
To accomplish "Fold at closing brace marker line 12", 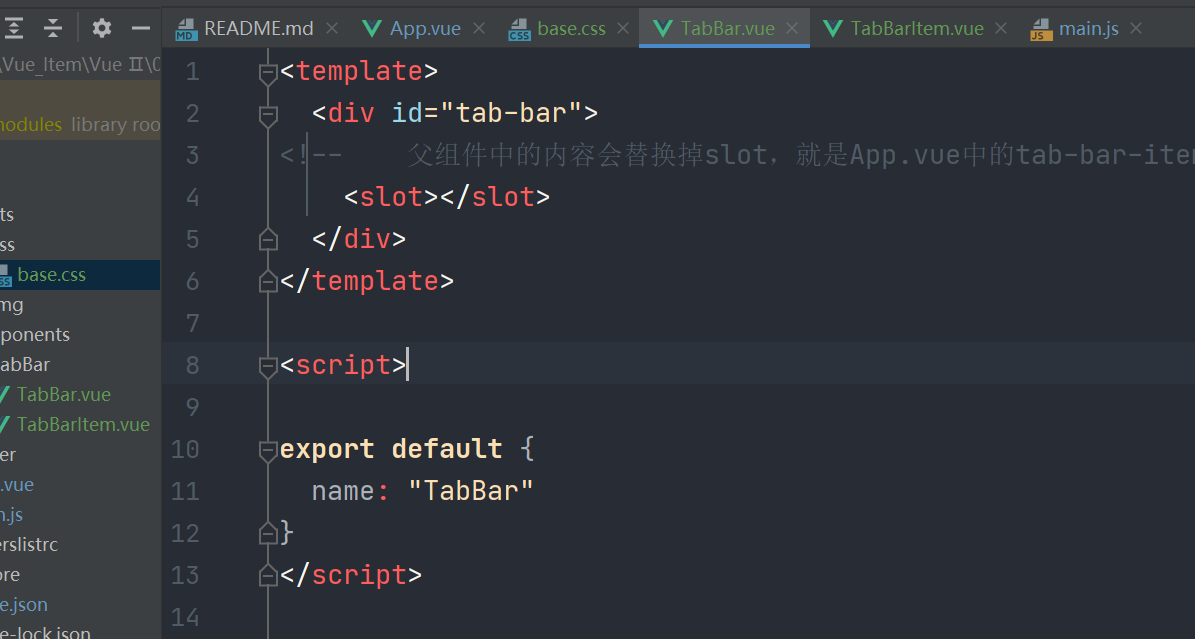I will [x=268, y=533].
